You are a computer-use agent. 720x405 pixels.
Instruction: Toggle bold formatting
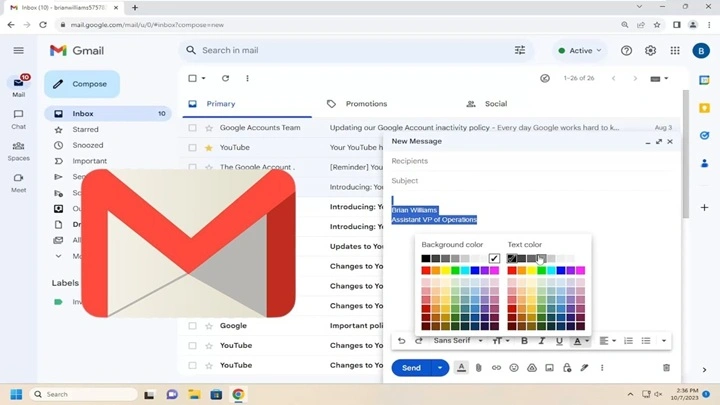pyautogui.click(x=524, y=341)
